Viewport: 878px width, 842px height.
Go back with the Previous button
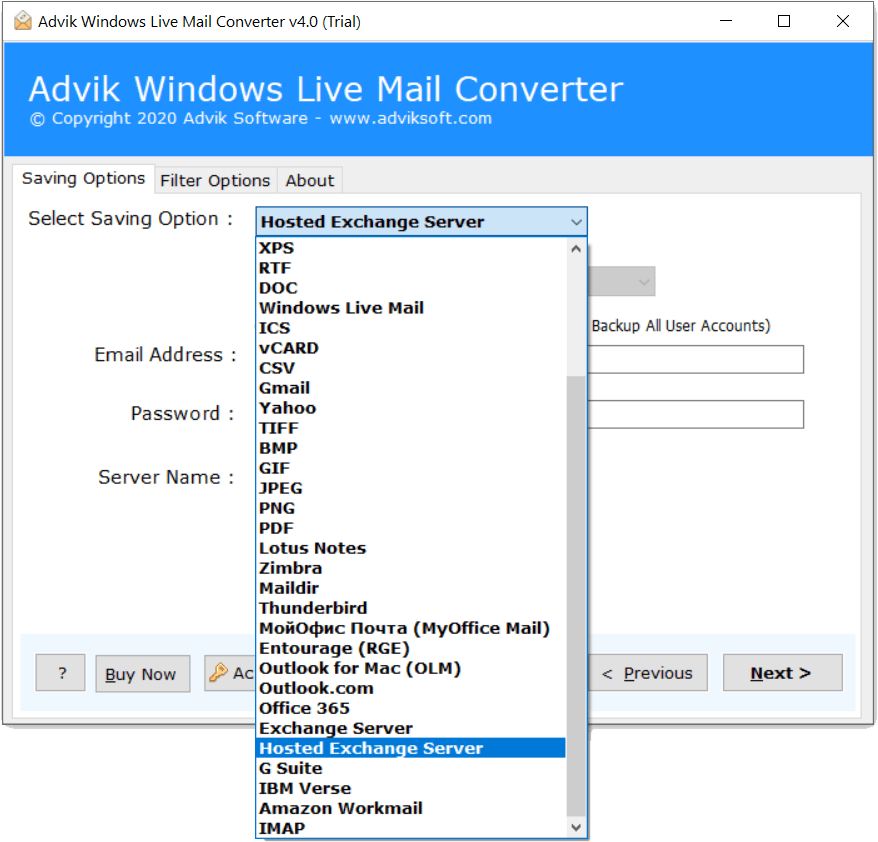tap(648, 673)
